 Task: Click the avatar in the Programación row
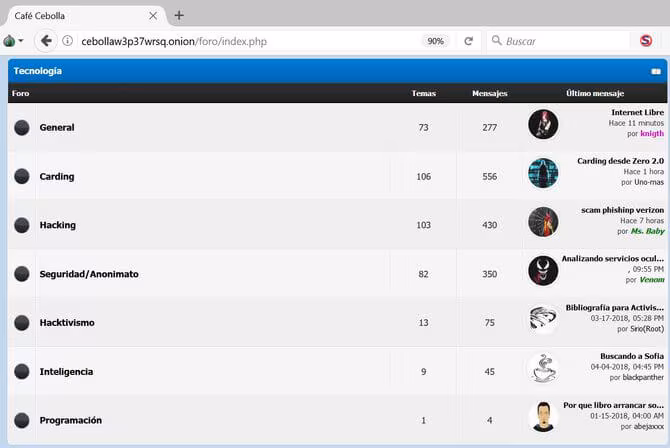click(x=543, y=417)
